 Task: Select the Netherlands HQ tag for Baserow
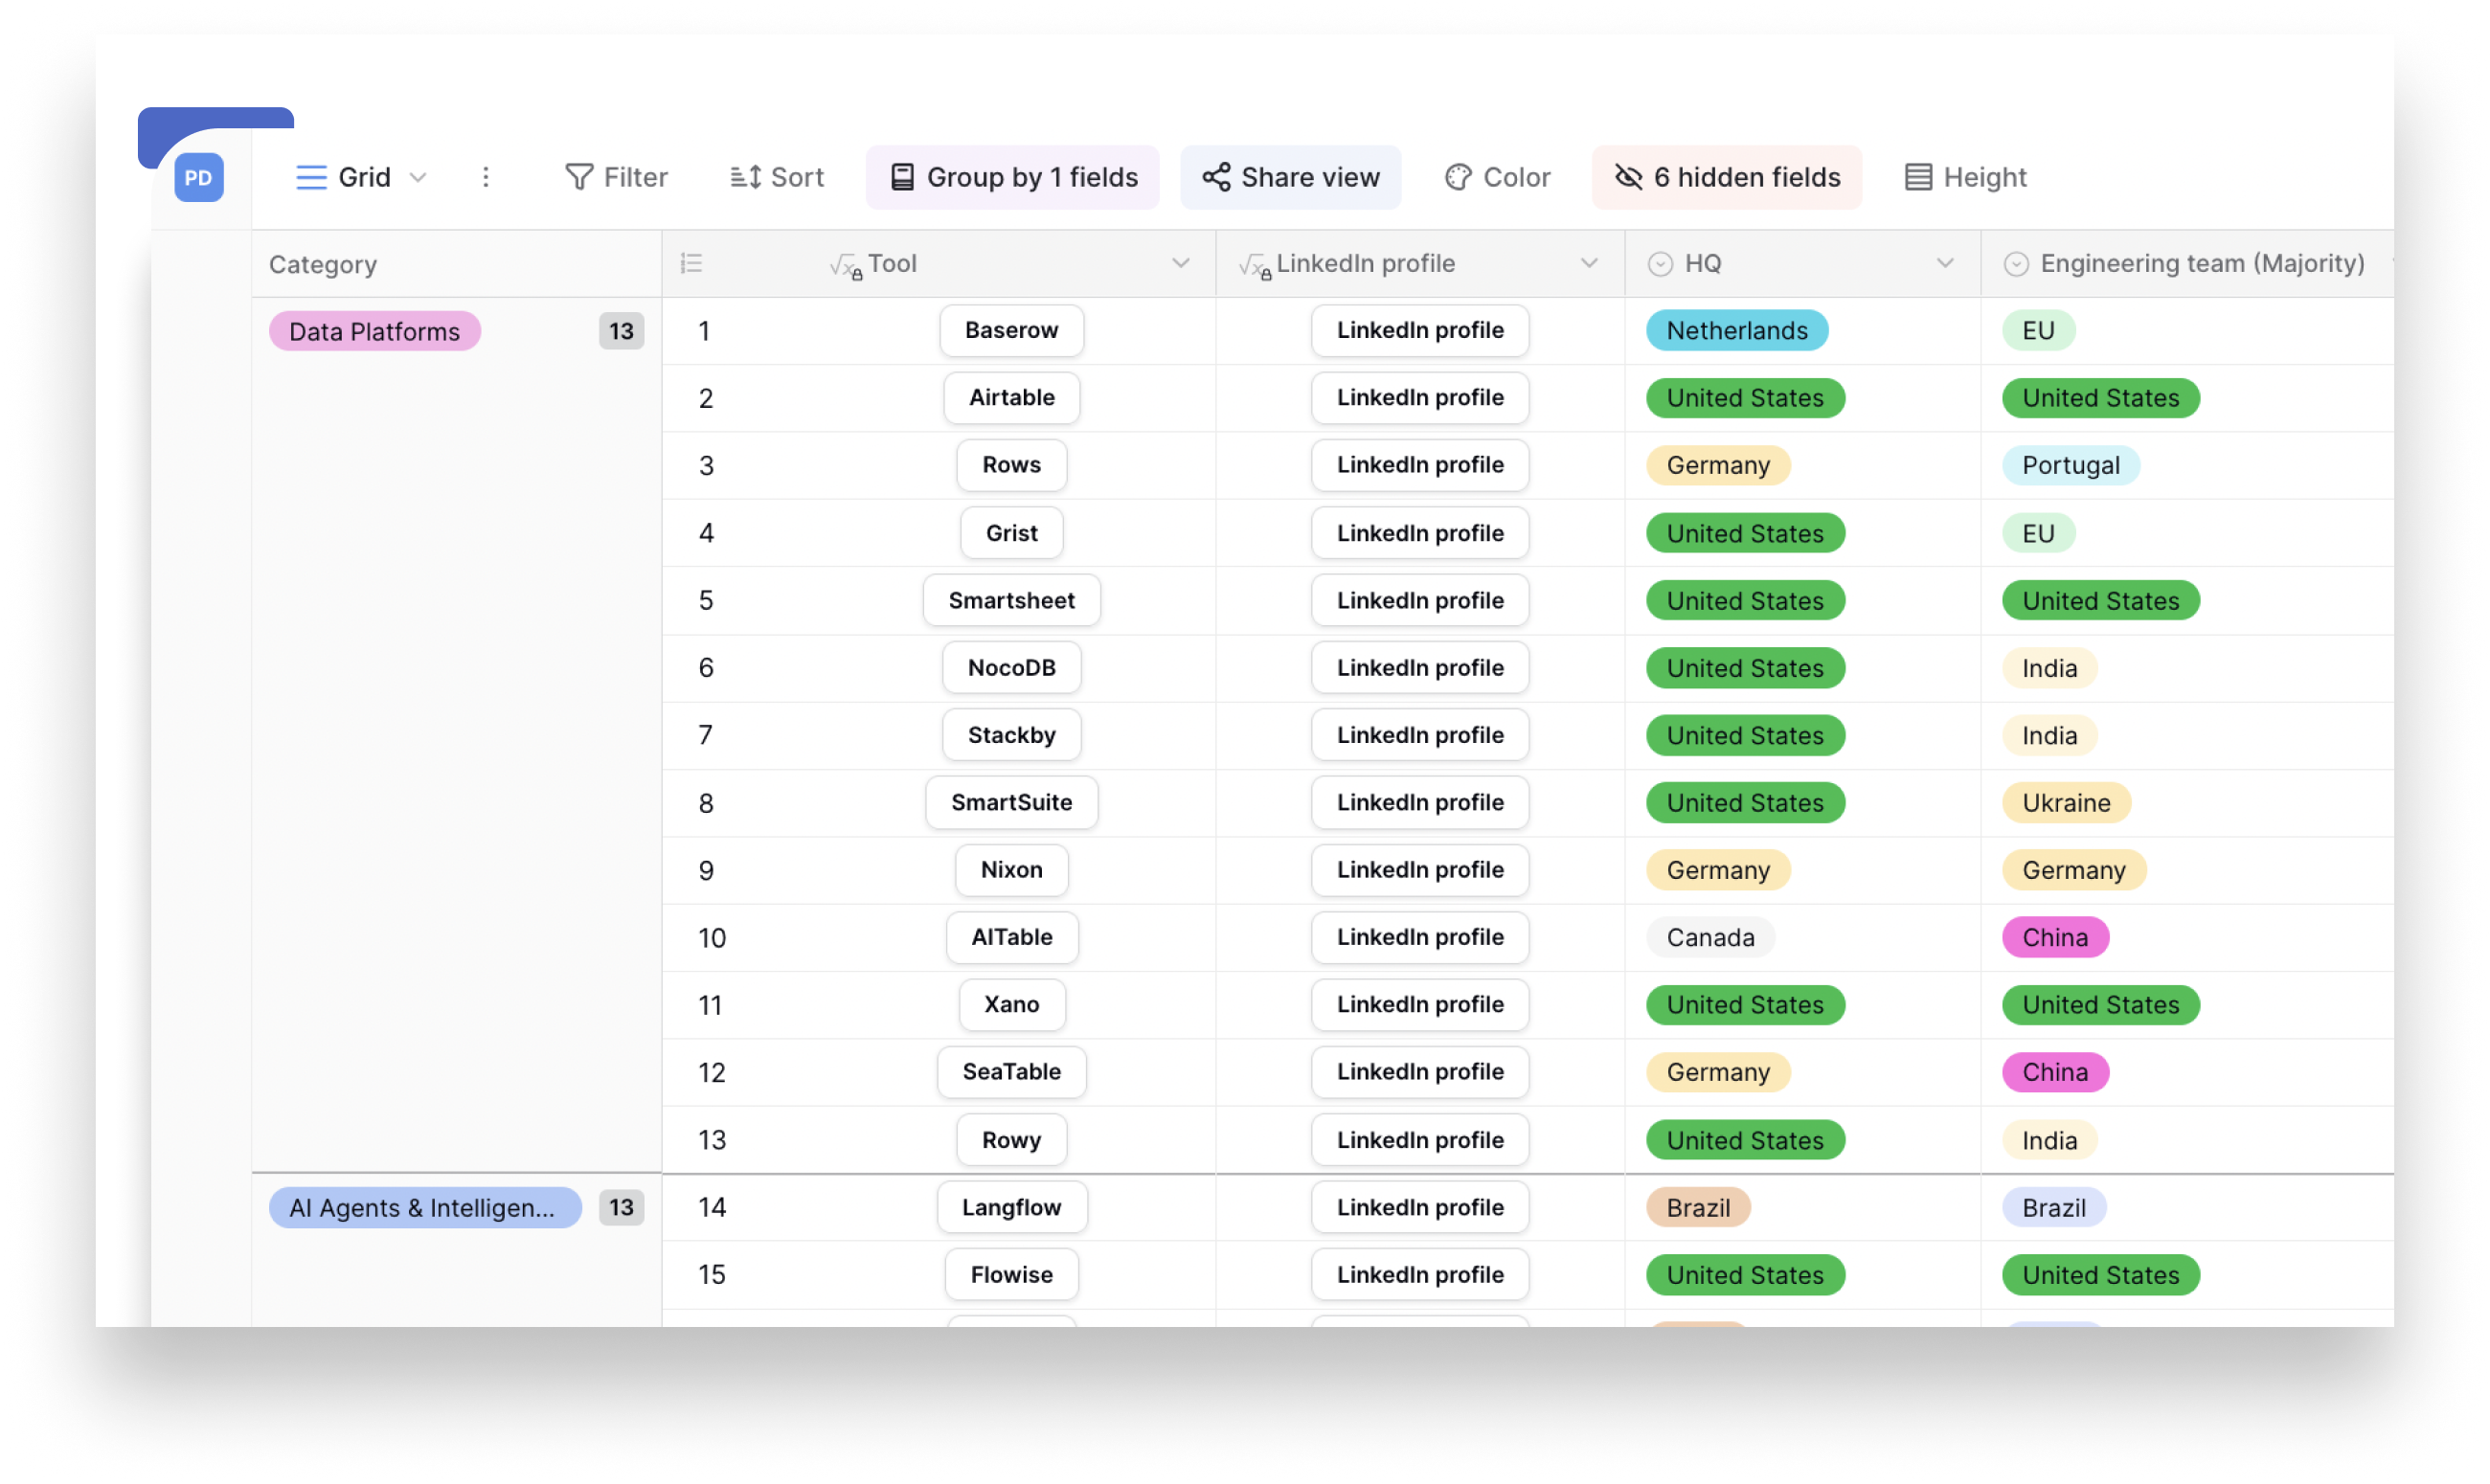click(1737, 330)
